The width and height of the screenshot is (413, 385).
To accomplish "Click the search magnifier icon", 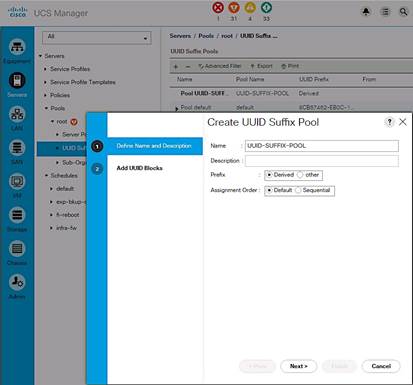I will [403, 12].
